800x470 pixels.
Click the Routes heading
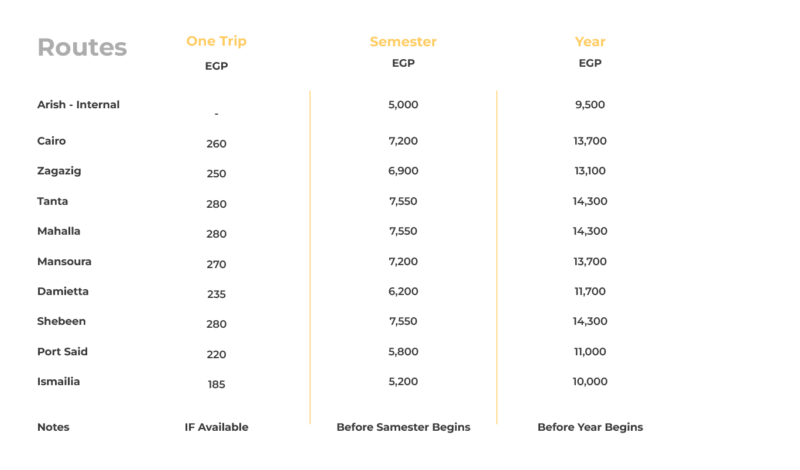pyautogui.click(x=82, y=47)
